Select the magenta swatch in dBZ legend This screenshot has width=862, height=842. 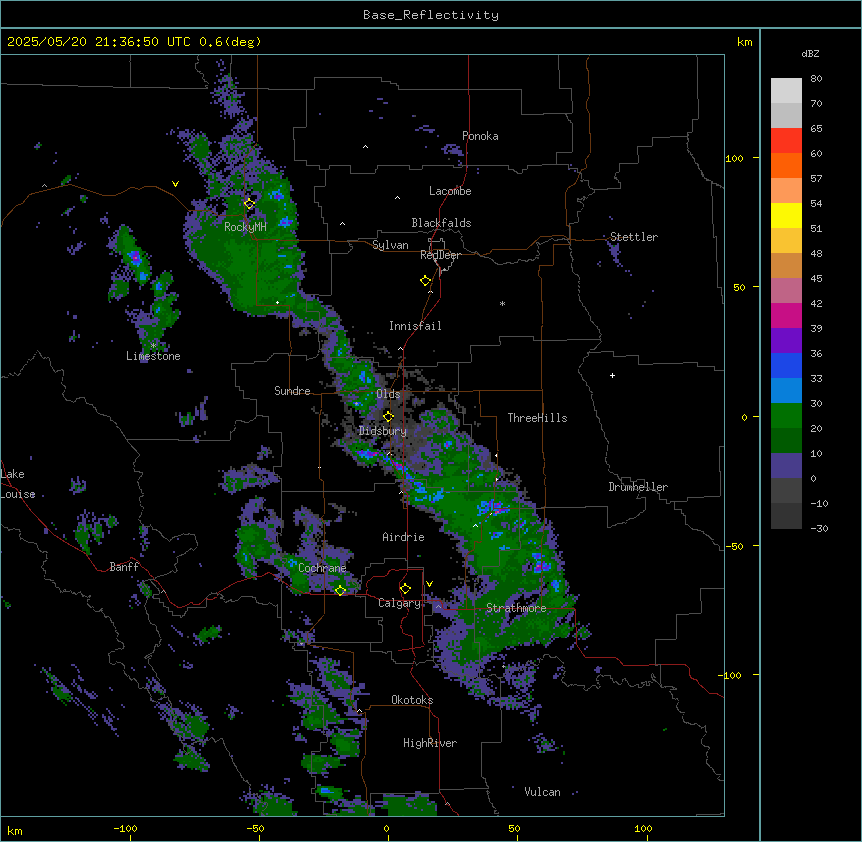pos(786,315)
